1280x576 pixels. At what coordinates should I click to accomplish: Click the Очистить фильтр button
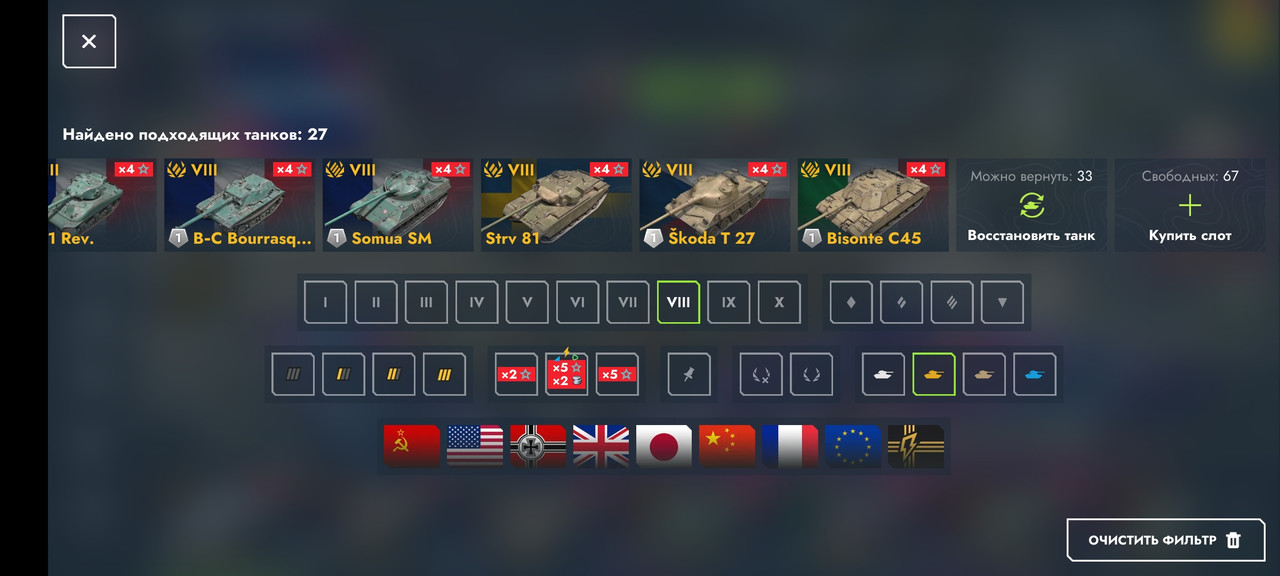tap(1165, 540)
